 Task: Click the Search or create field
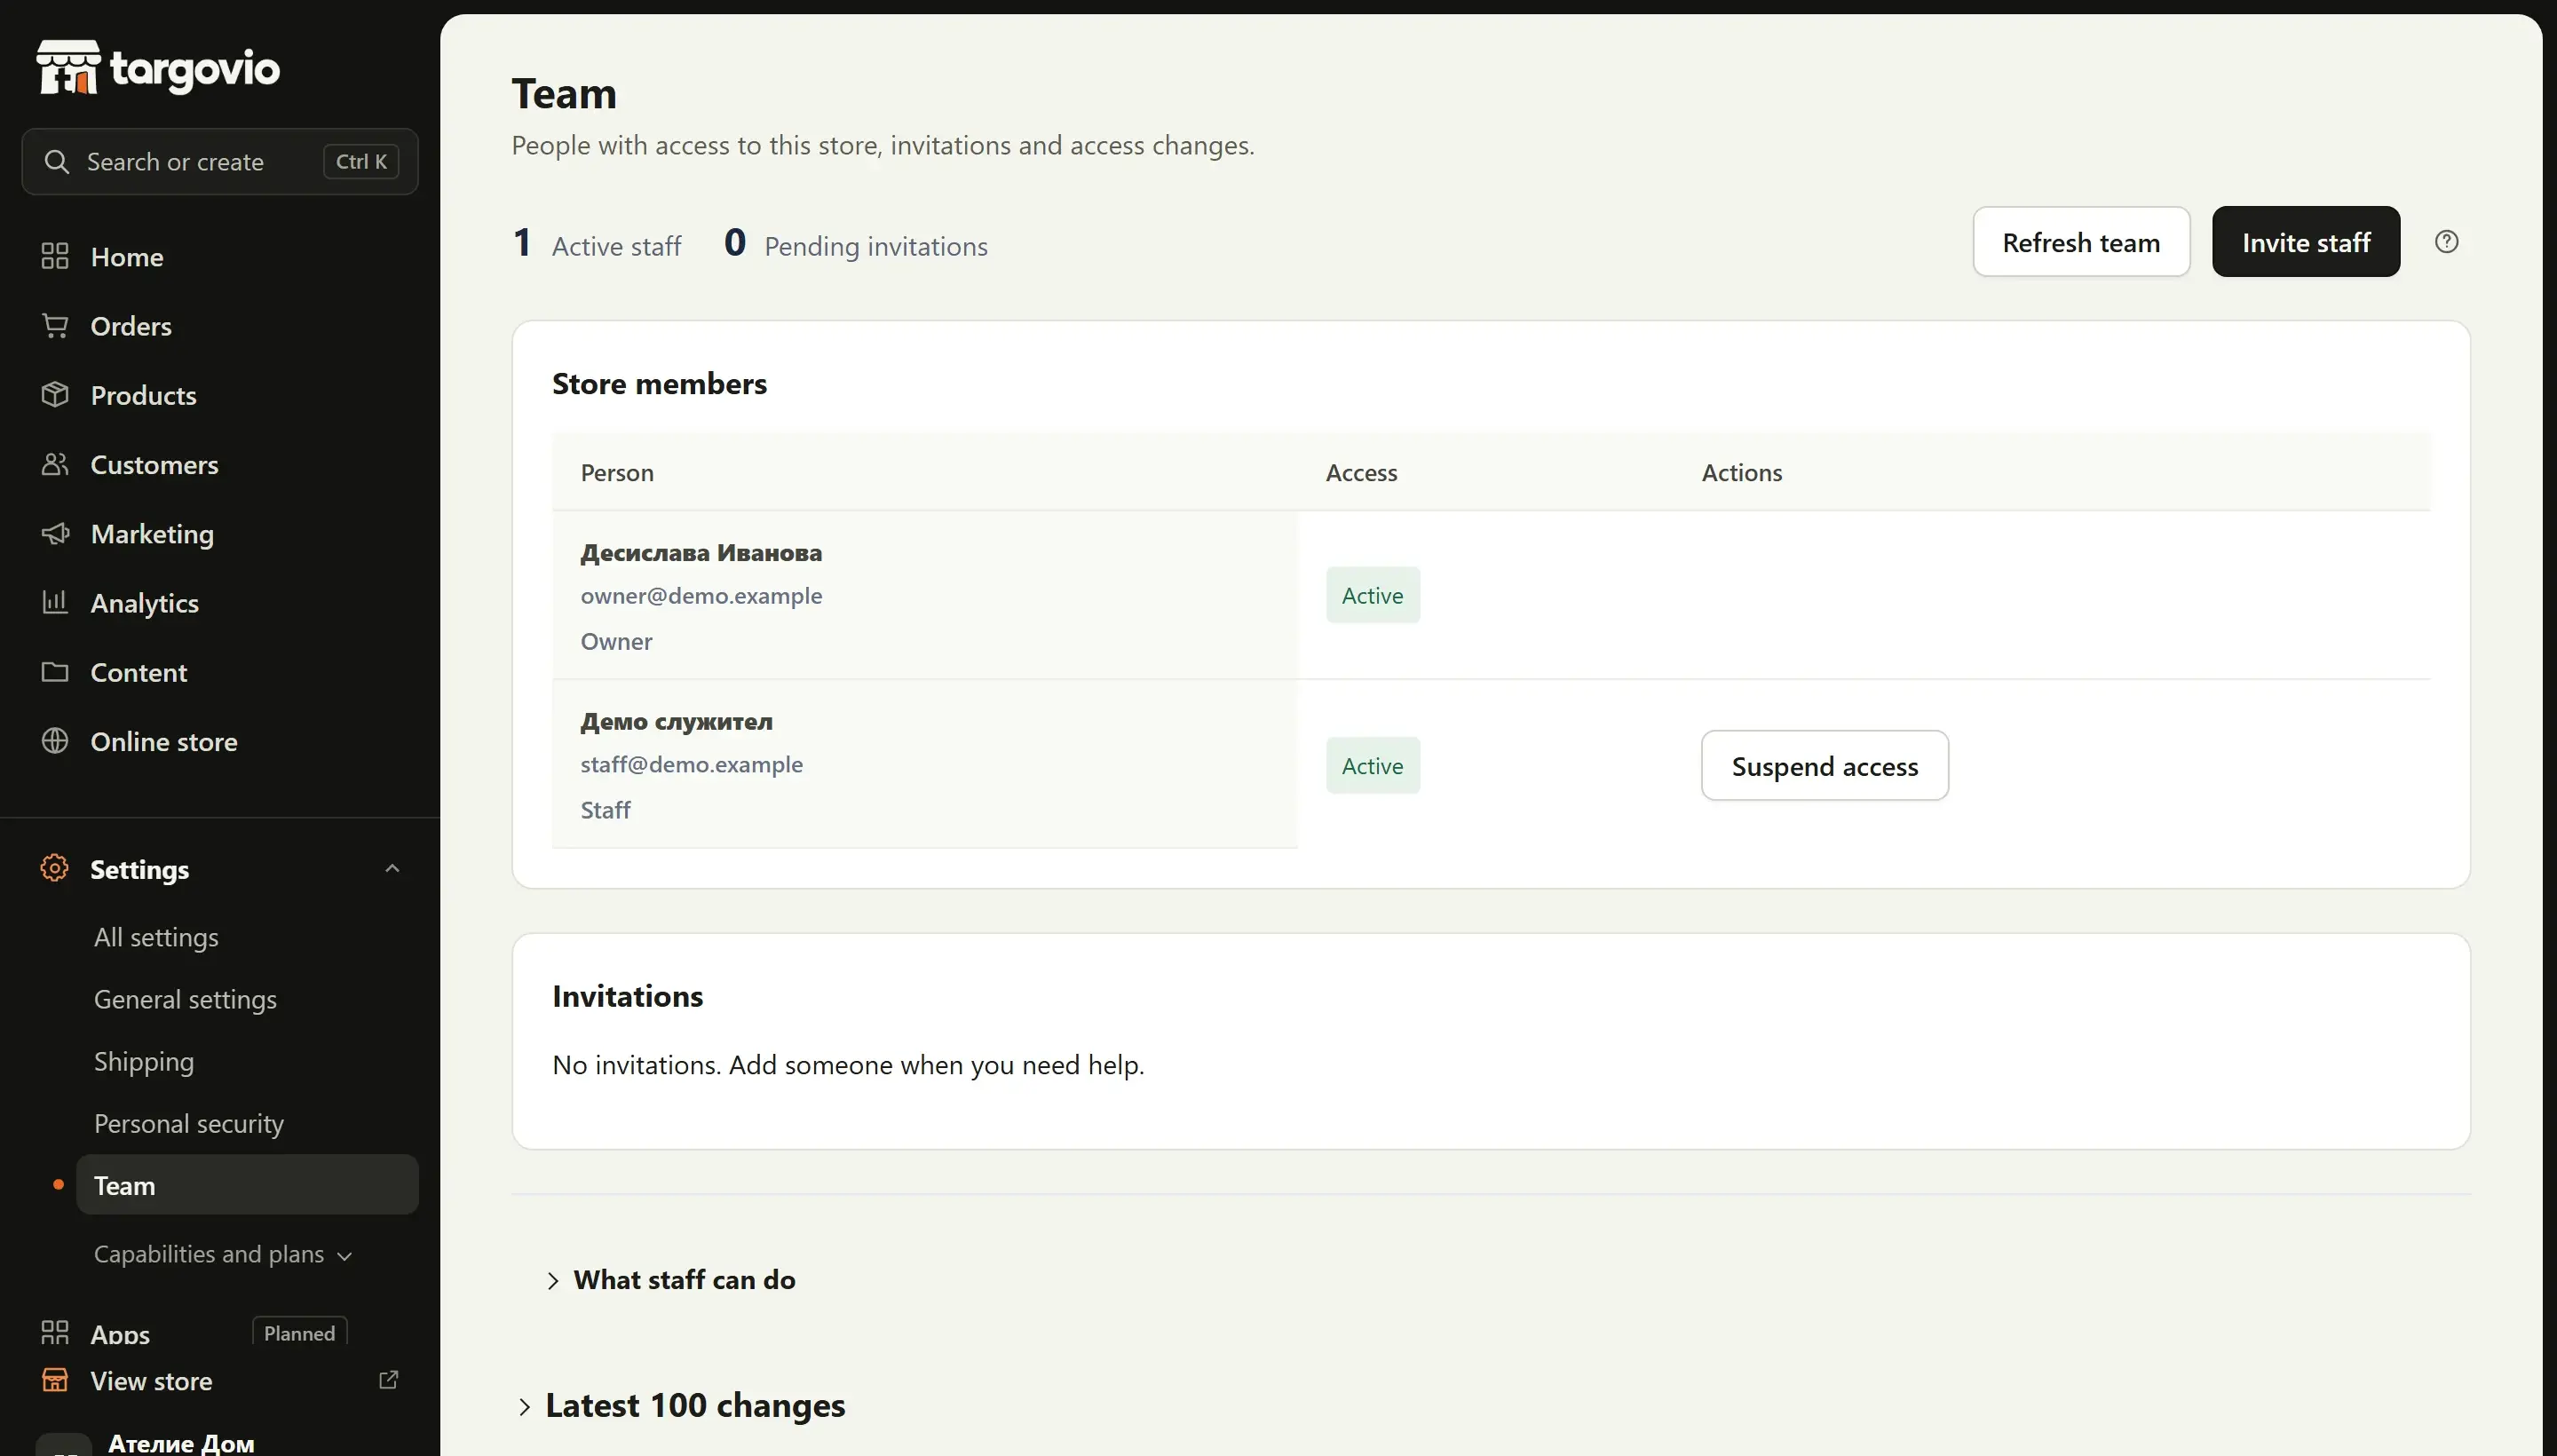point(220,162)
